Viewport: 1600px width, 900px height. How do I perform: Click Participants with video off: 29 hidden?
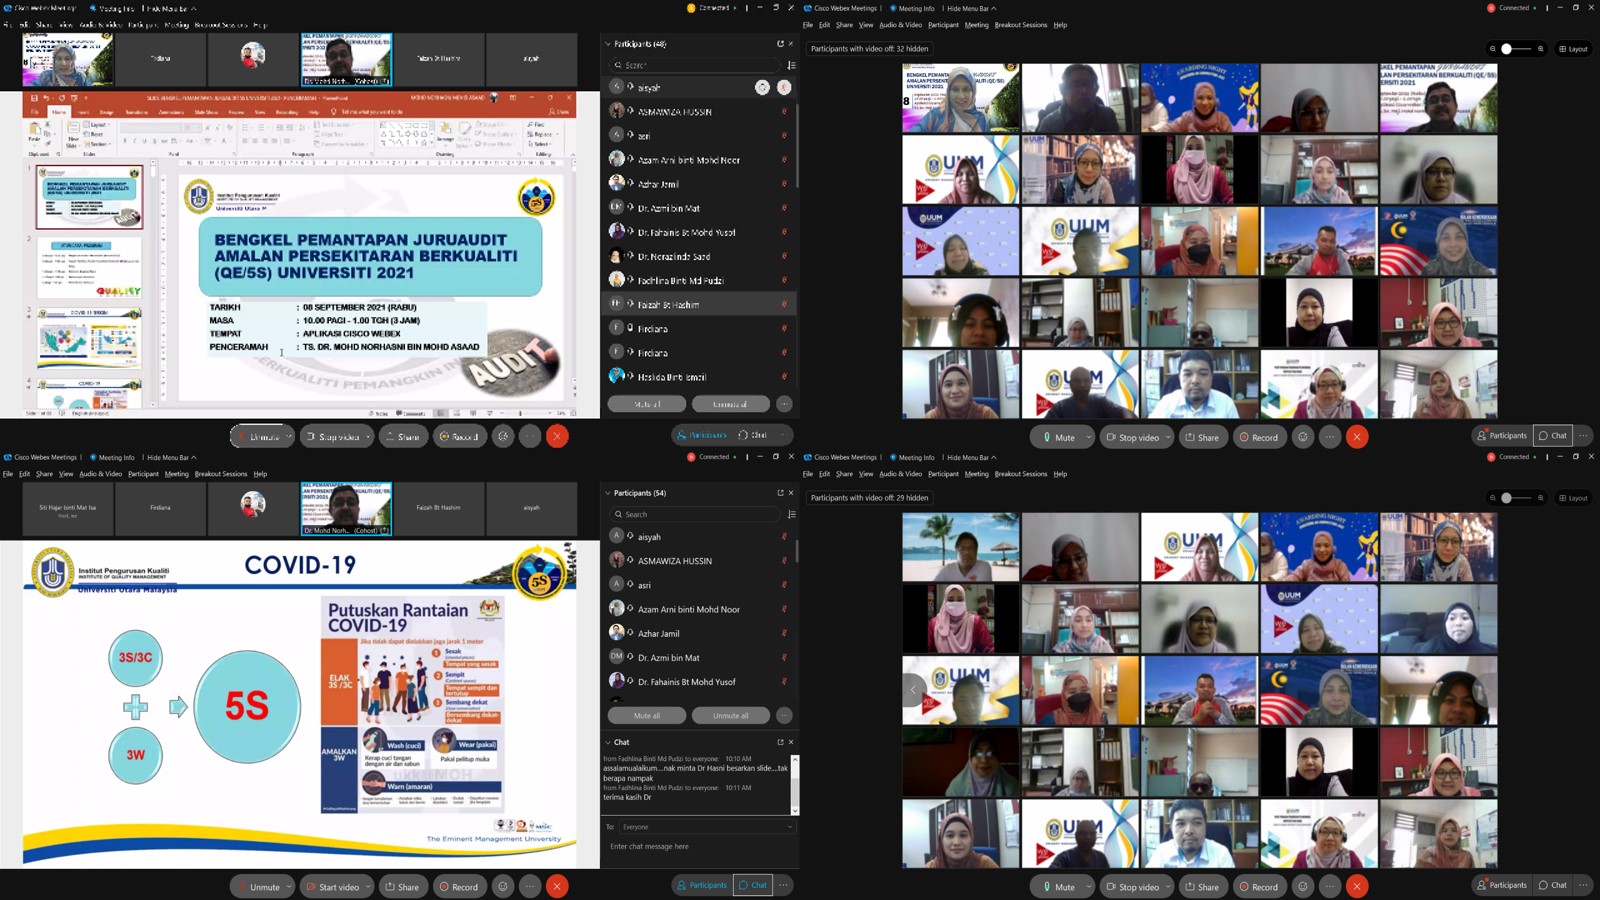[869, 498]
